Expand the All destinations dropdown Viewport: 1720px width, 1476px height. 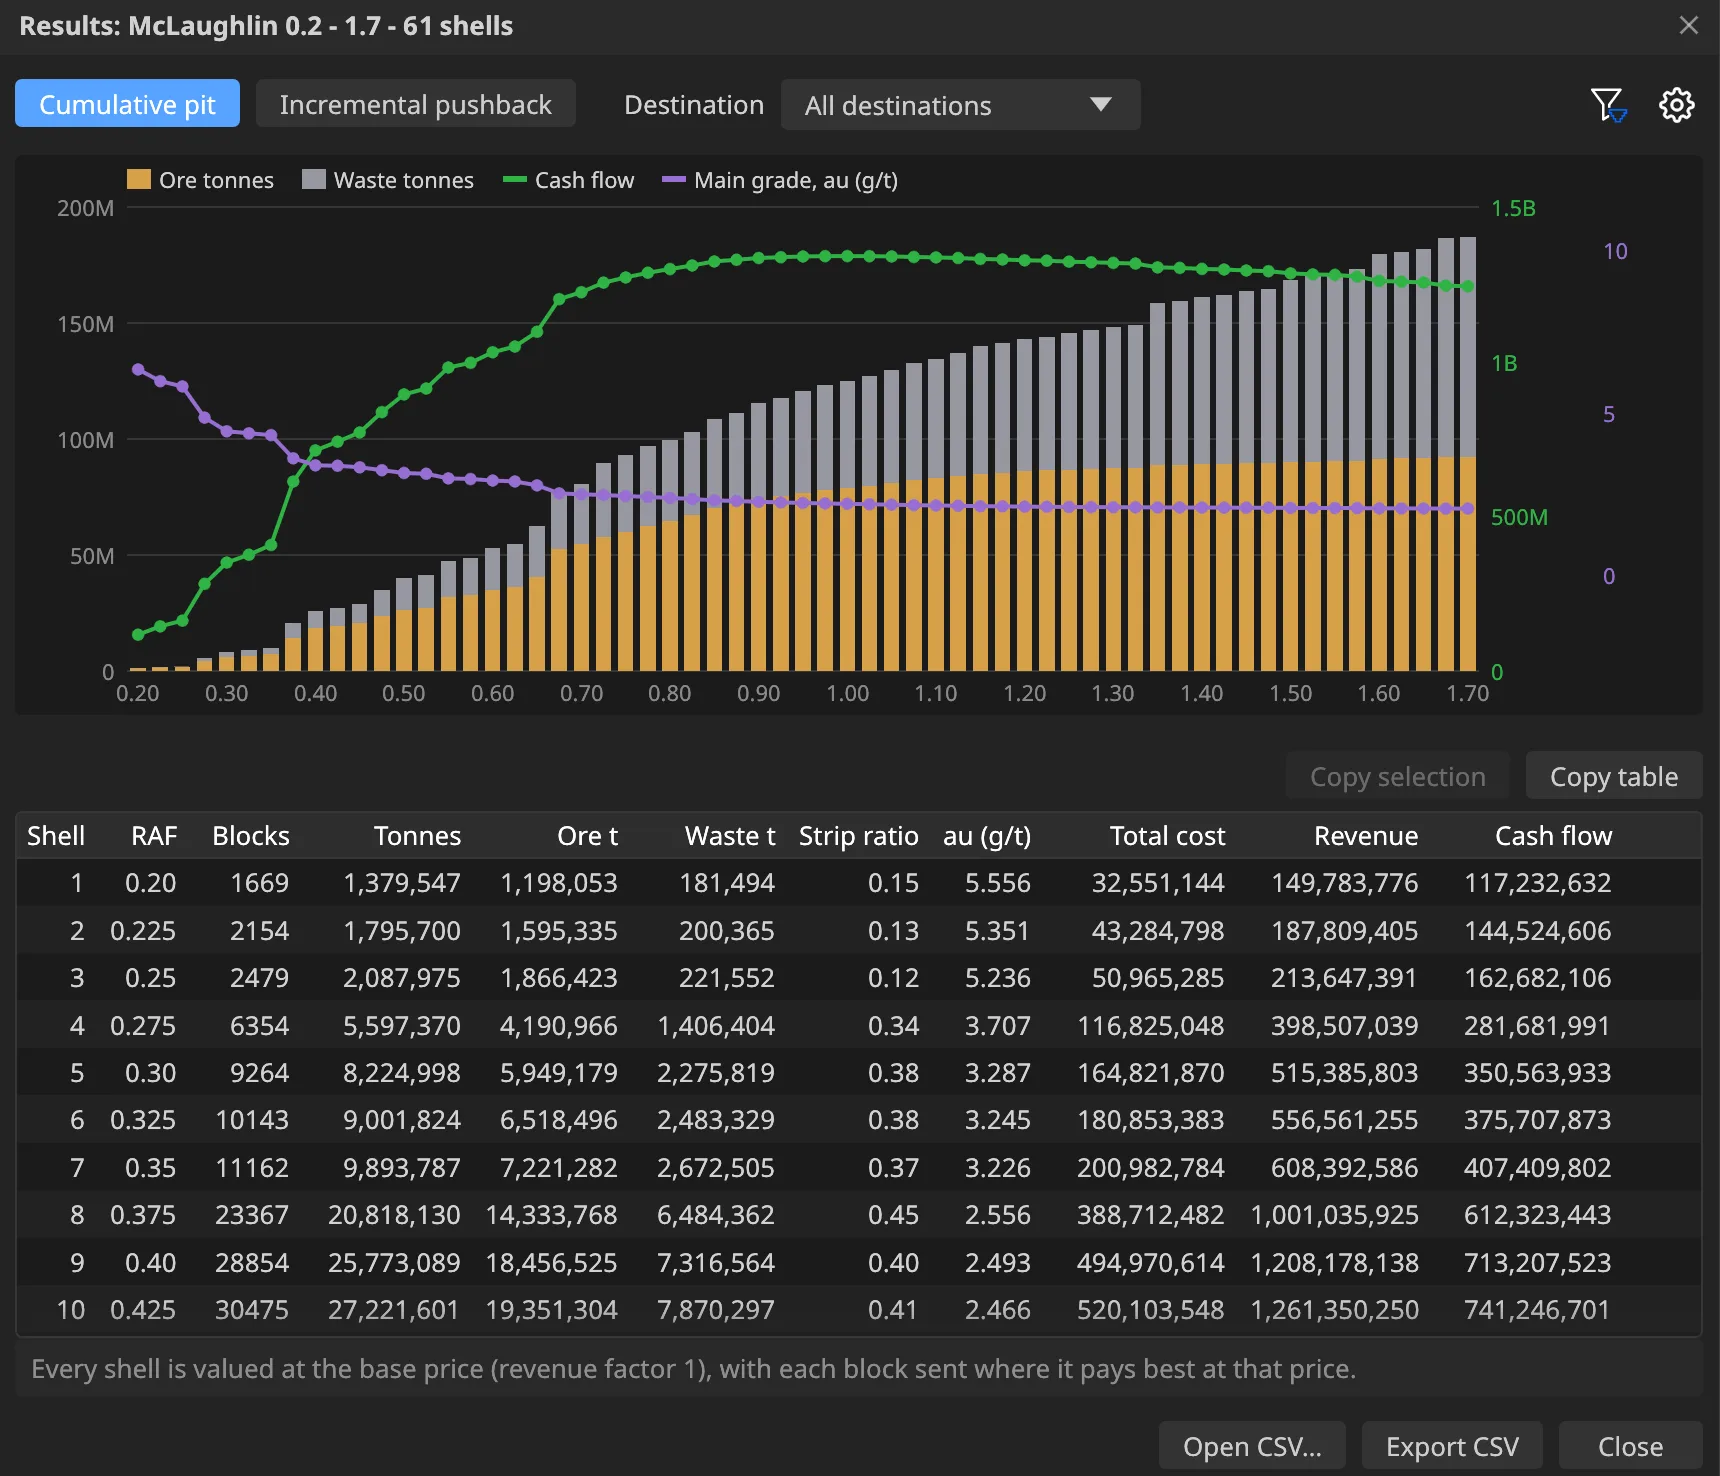click(960, 105)
